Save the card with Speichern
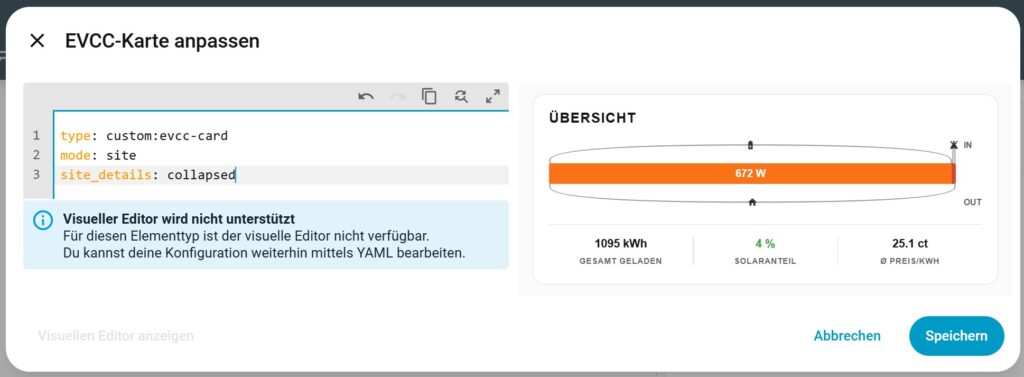1024x377 pixels. pyautogui.click(x=956, y=336)
